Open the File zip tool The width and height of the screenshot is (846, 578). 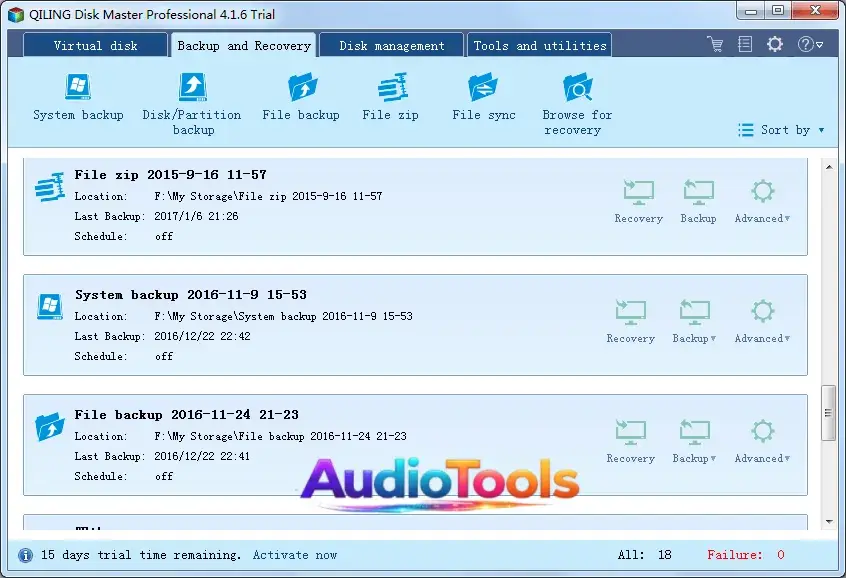pos(391,98)
